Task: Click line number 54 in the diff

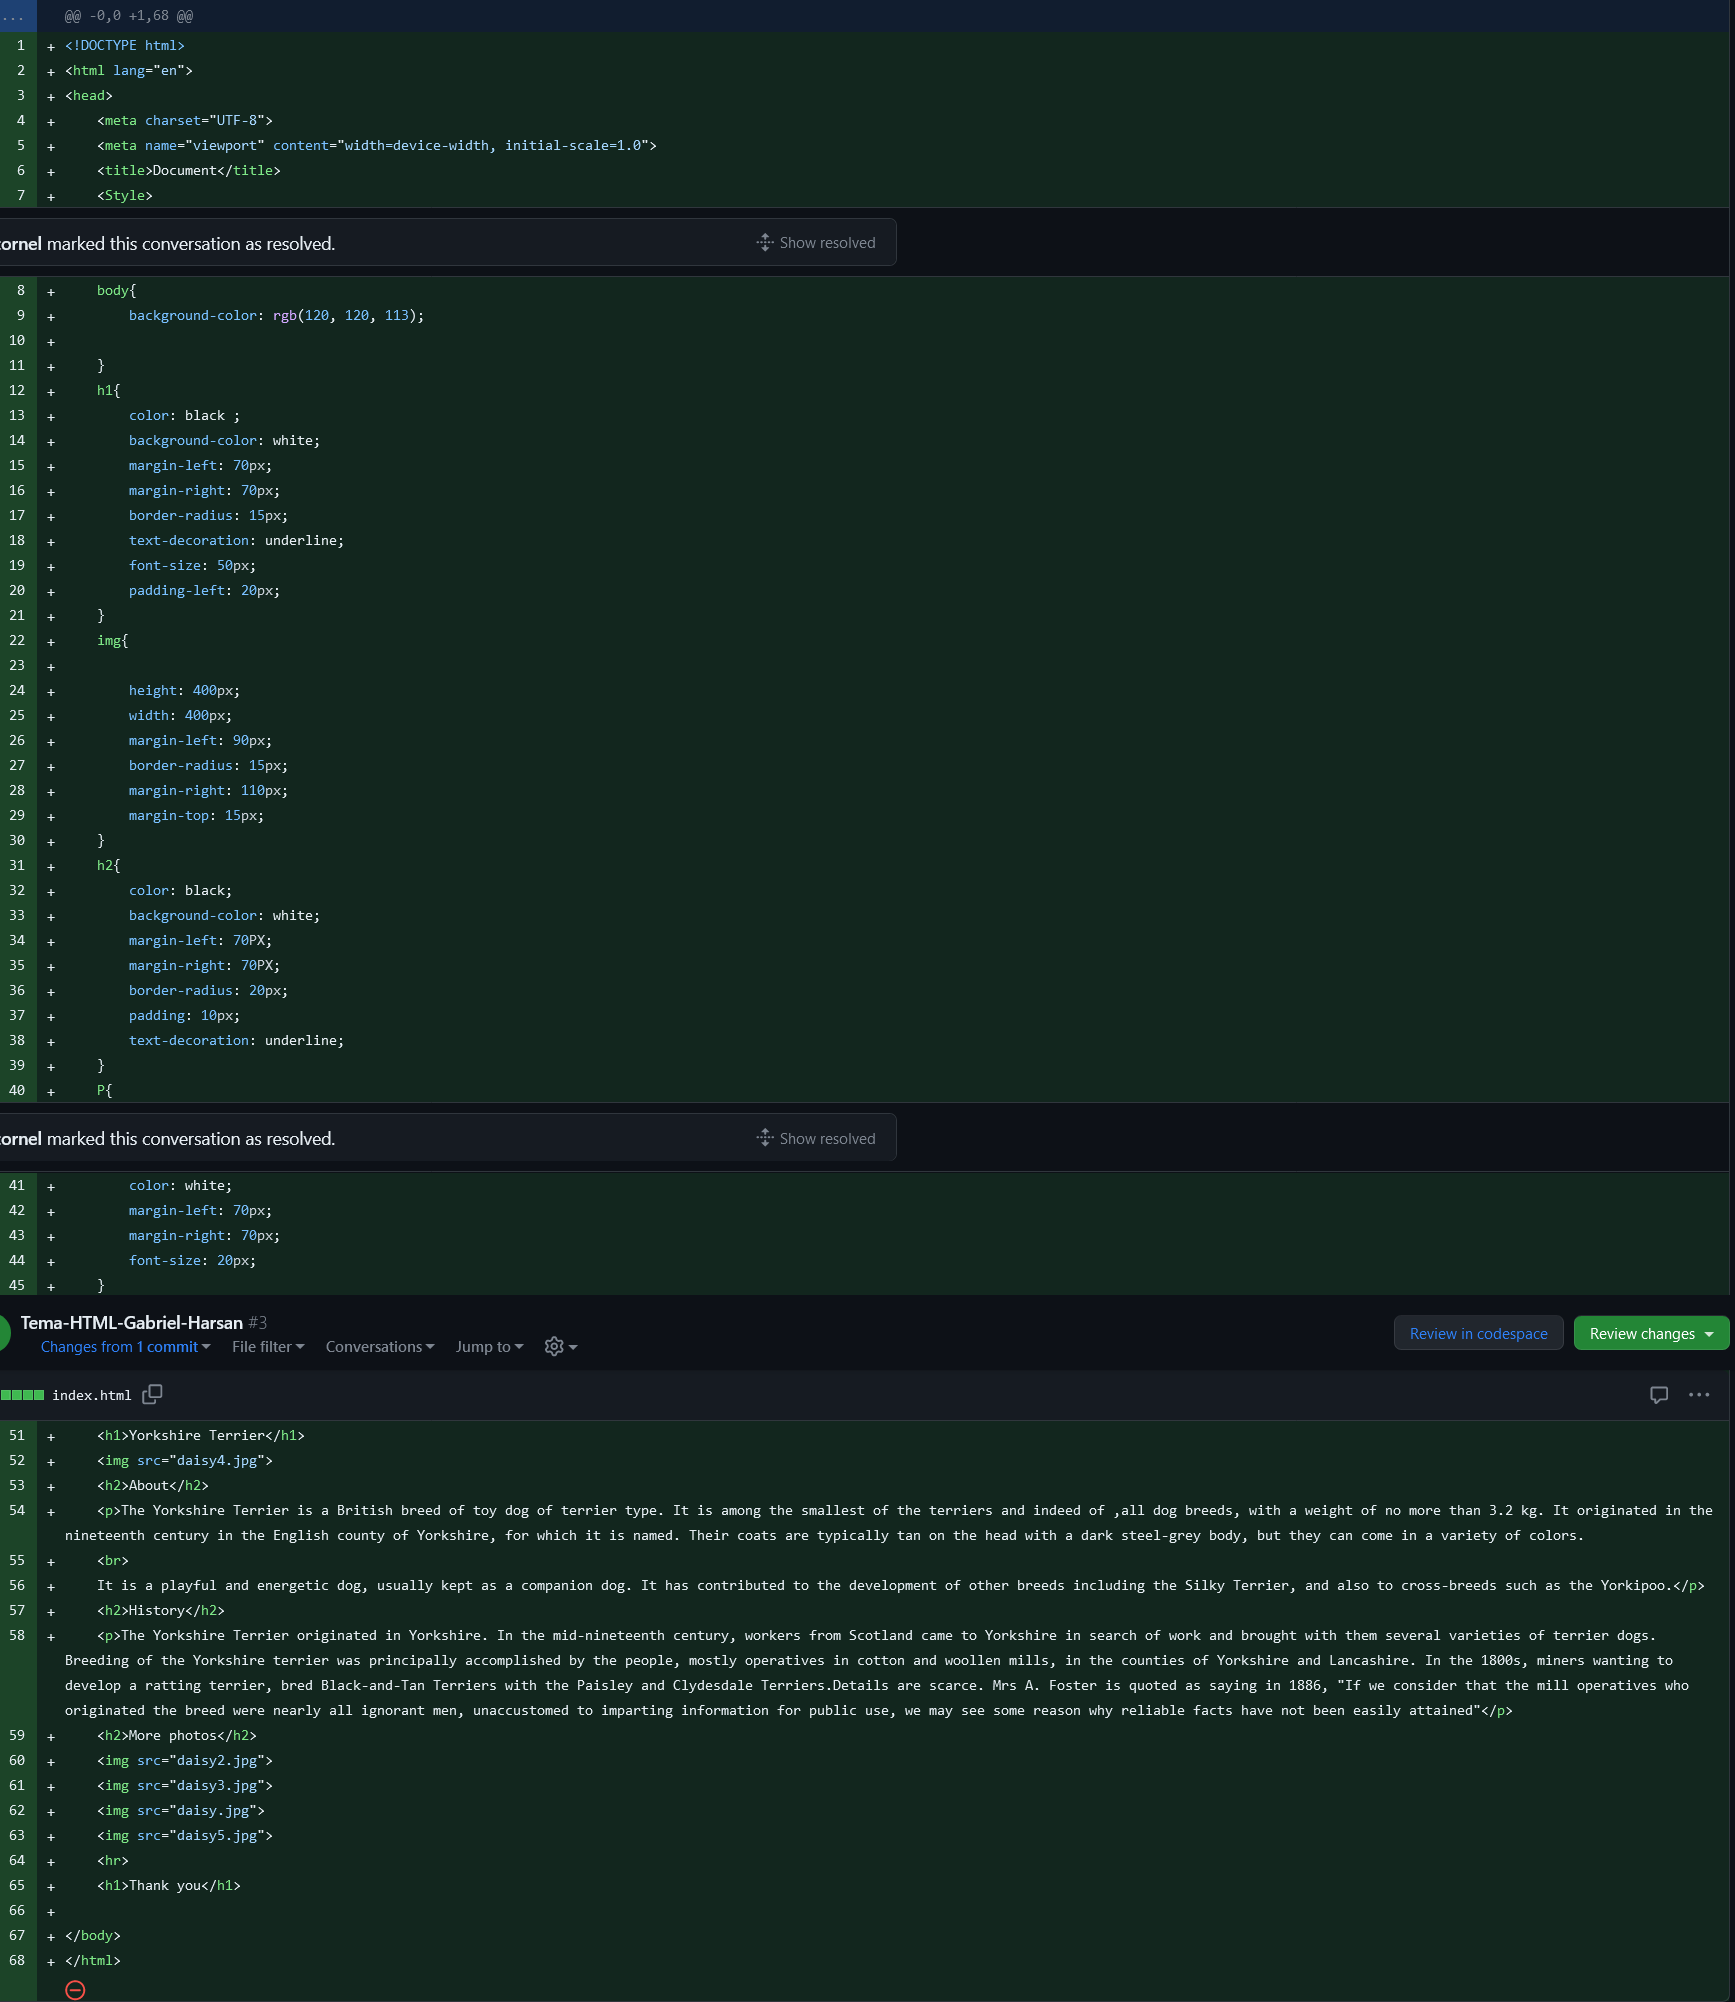Action: [18, 1510]
